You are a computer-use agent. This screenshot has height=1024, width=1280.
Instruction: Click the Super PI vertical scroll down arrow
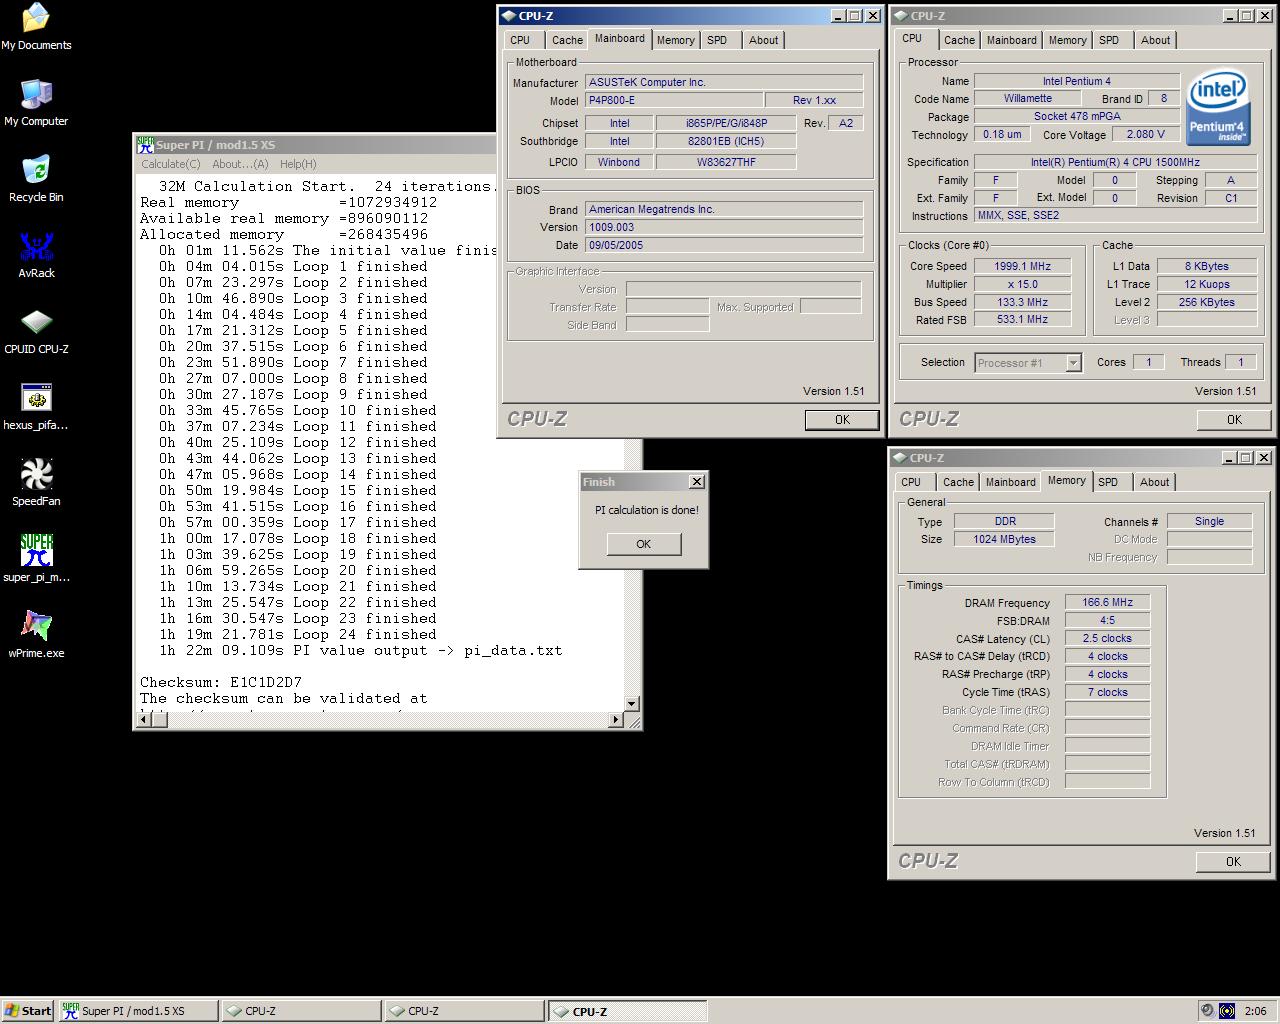[631, 704]
